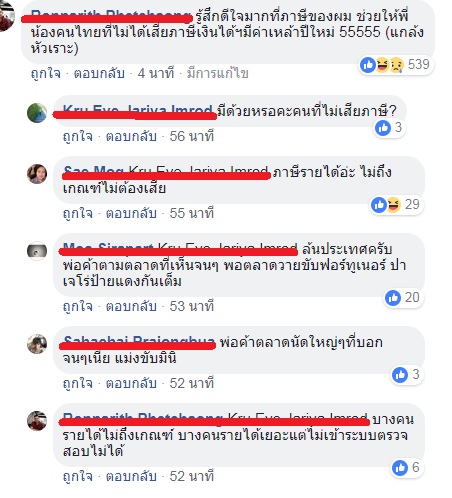Click ตอบกลับ under the last comment

(x=131, y=476)
